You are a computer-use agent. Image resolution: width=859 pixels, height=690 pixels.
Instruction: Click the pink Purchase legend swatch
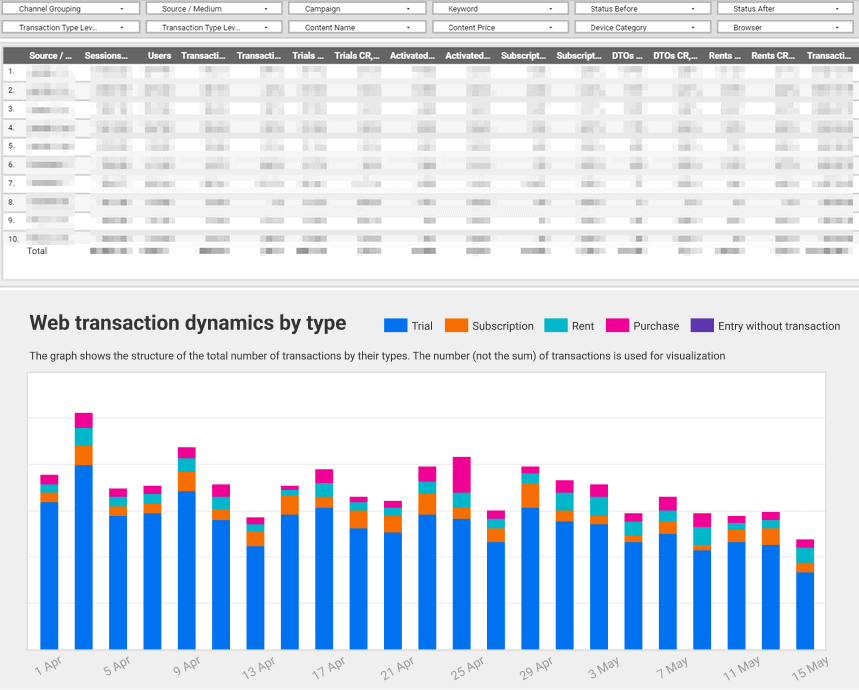click(618, 326)
